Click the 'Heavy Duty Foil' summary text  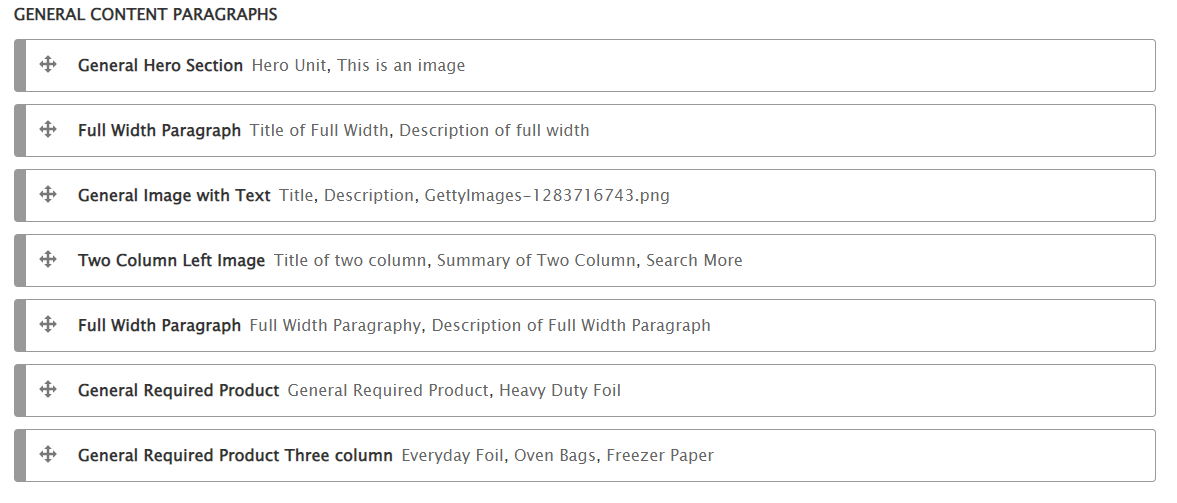(x=560, y=391)
